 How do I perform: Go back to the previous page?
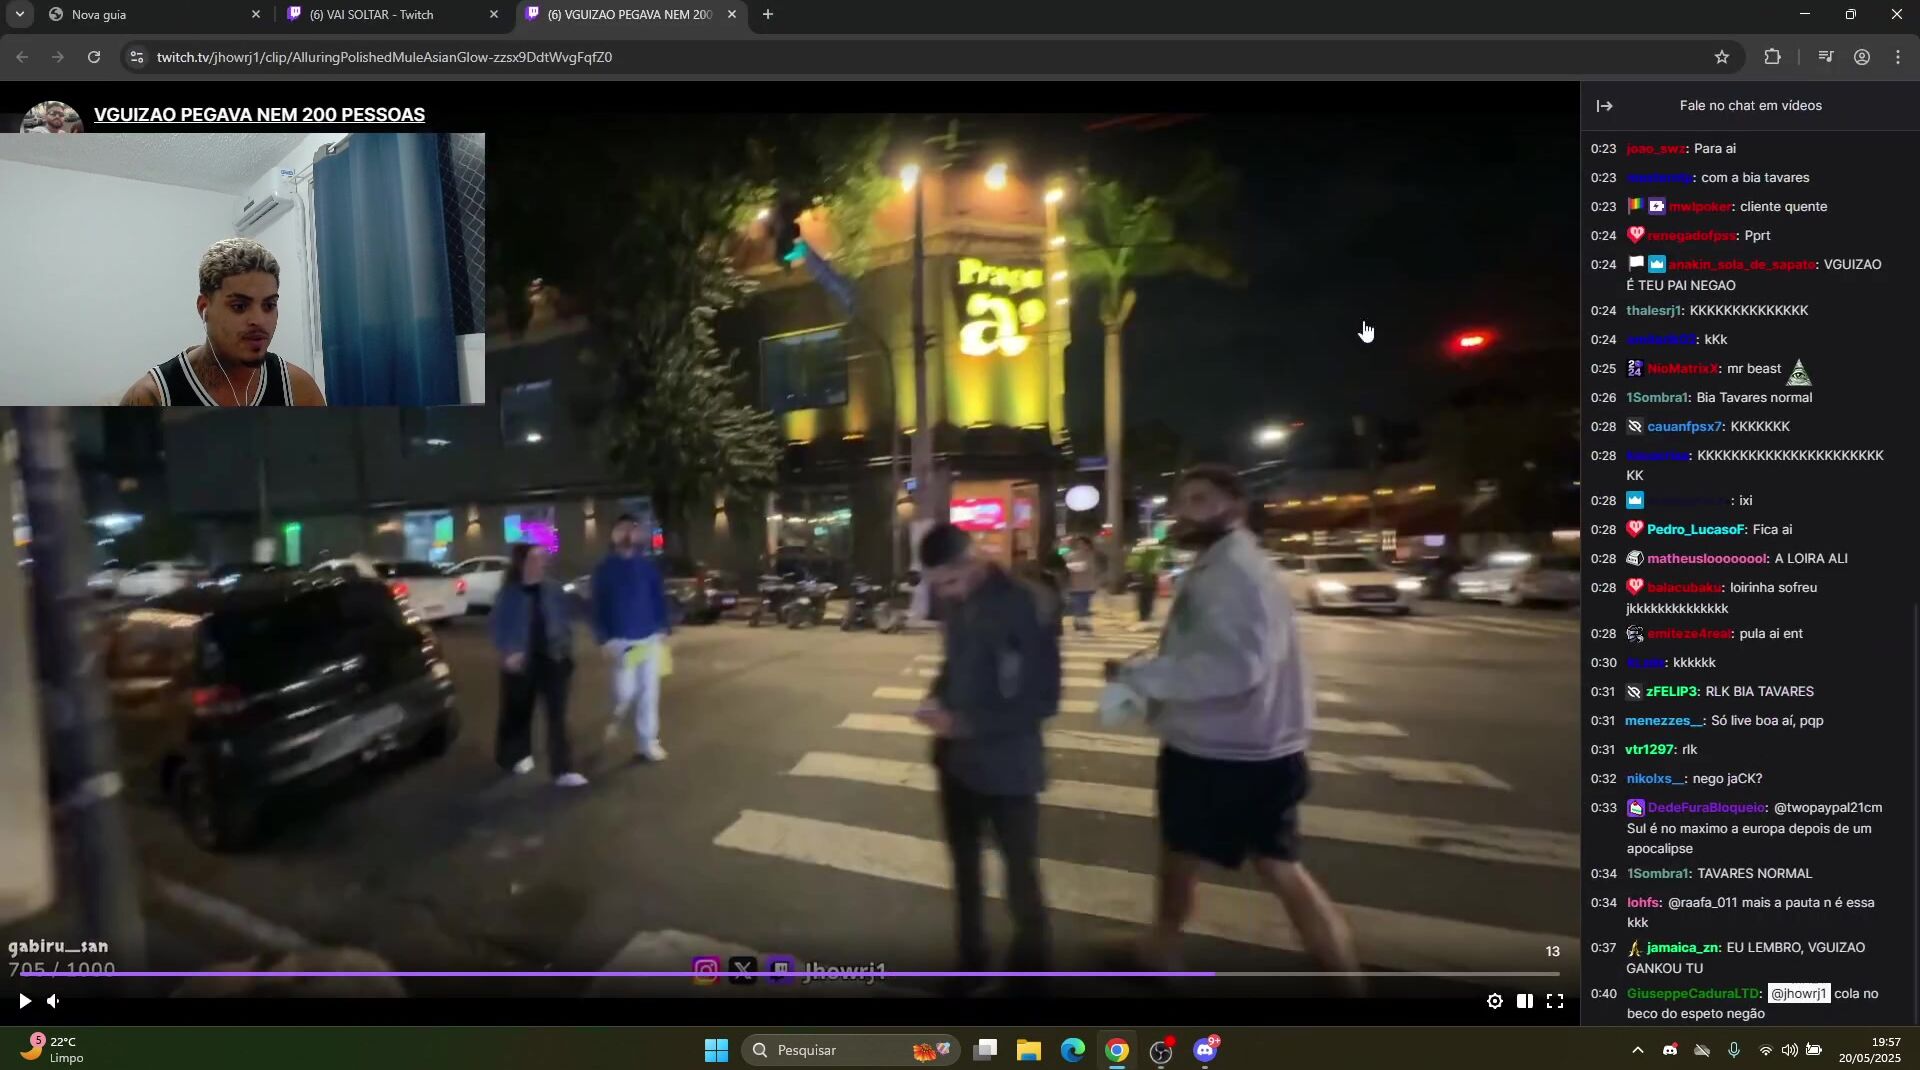click(22, 57)
